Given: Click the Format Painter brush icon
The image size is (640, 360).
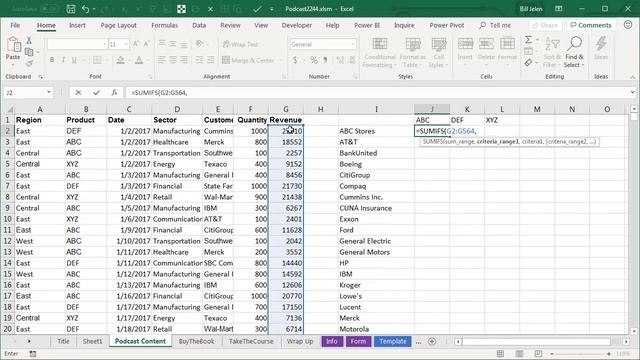Looking at the screenshot, I should (29, 64).
